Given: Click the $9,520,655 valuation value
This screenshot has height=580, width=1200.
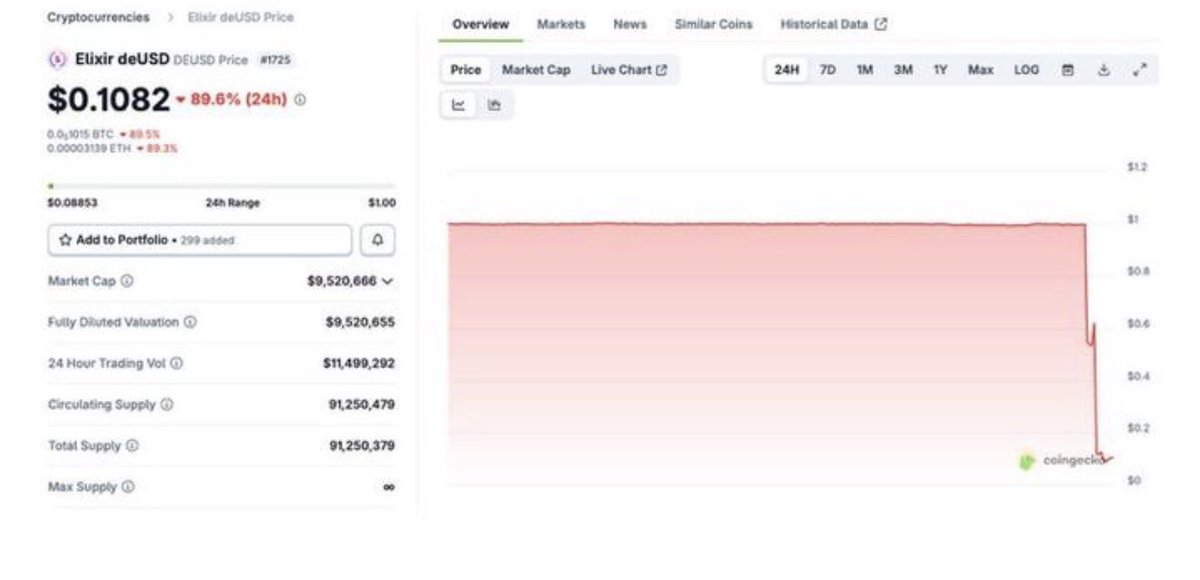Looking at the screenshot, I should [360, 322].
